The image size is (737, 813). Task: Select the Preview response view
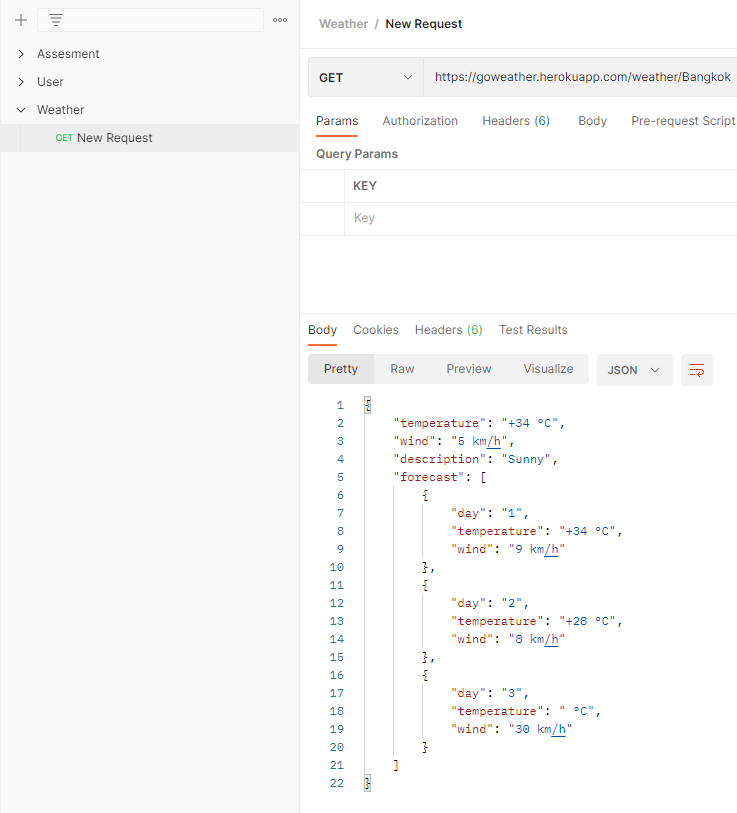click(x=469, y=369)
